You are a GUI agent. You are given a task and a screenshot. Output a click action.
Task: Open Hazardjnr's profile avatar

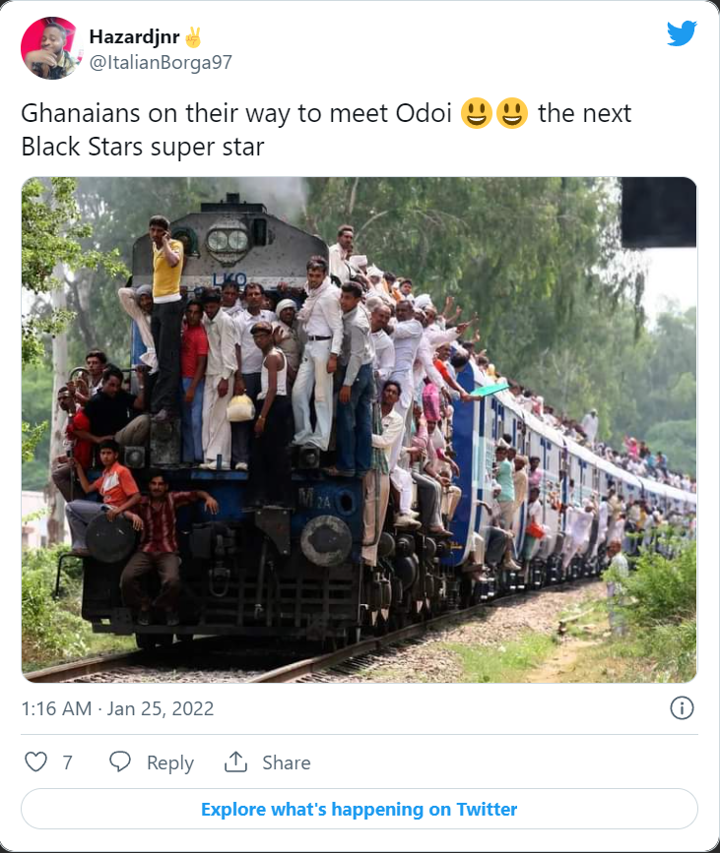click(50, 48)
